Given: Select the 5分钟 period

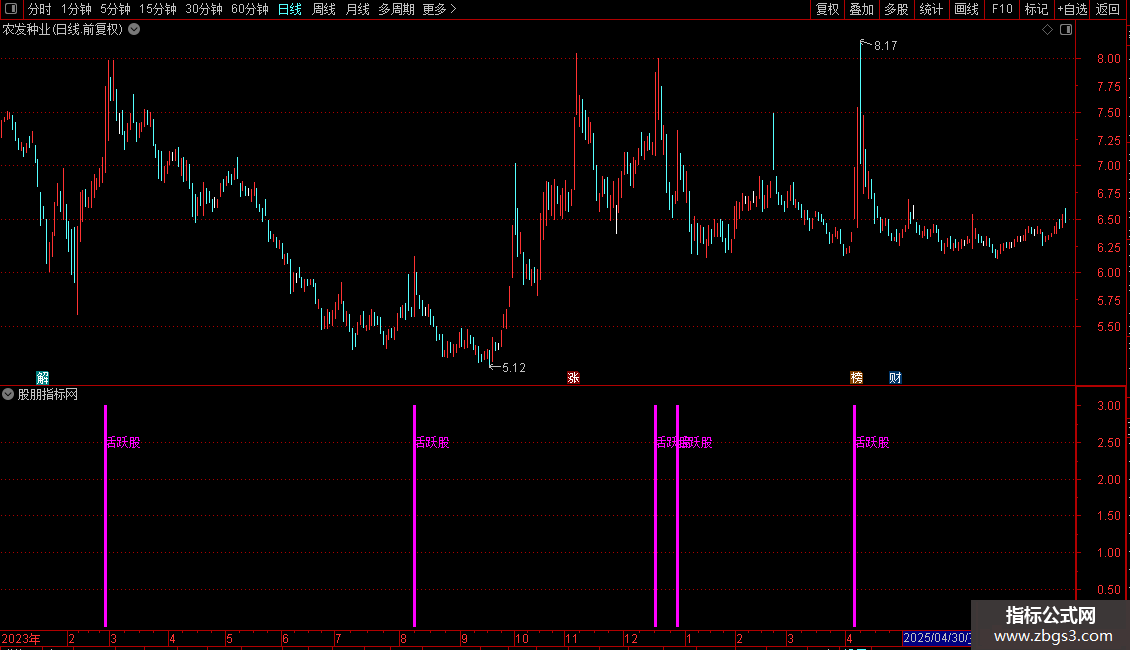Looking at the screenshot, I should pos(115,9).
